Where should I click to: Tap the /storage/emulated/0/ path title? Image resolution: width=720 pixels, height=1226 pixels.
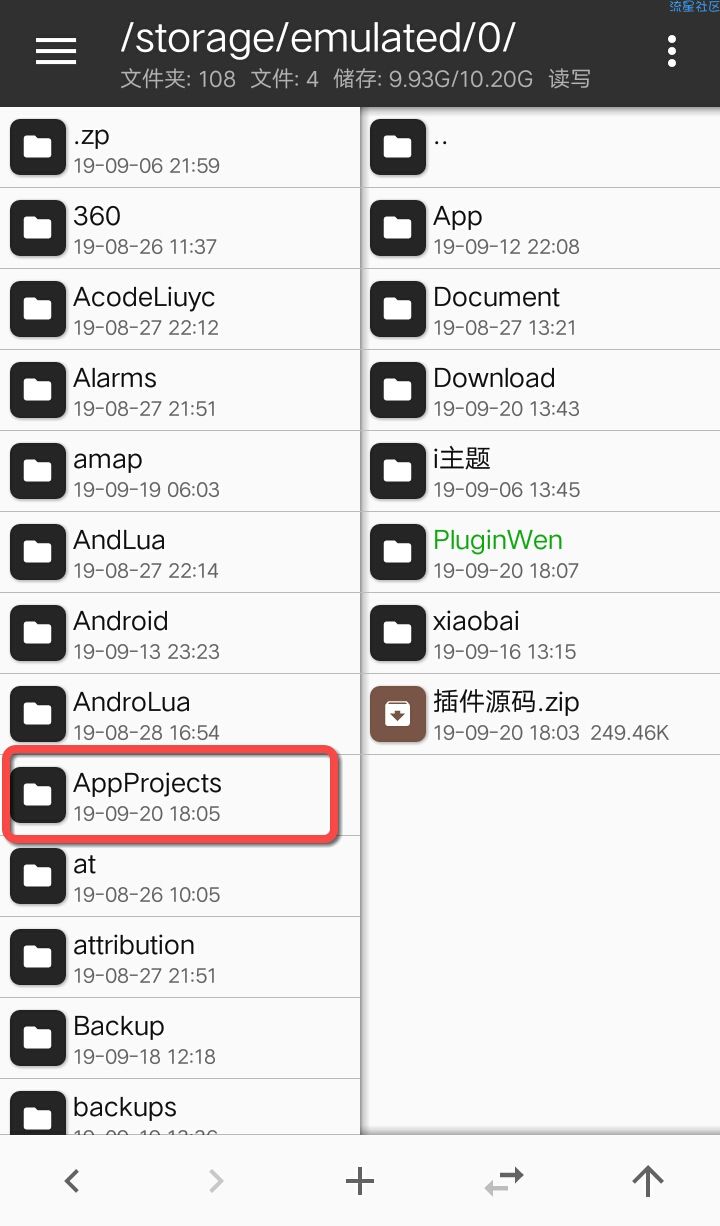tap(318, 38)
